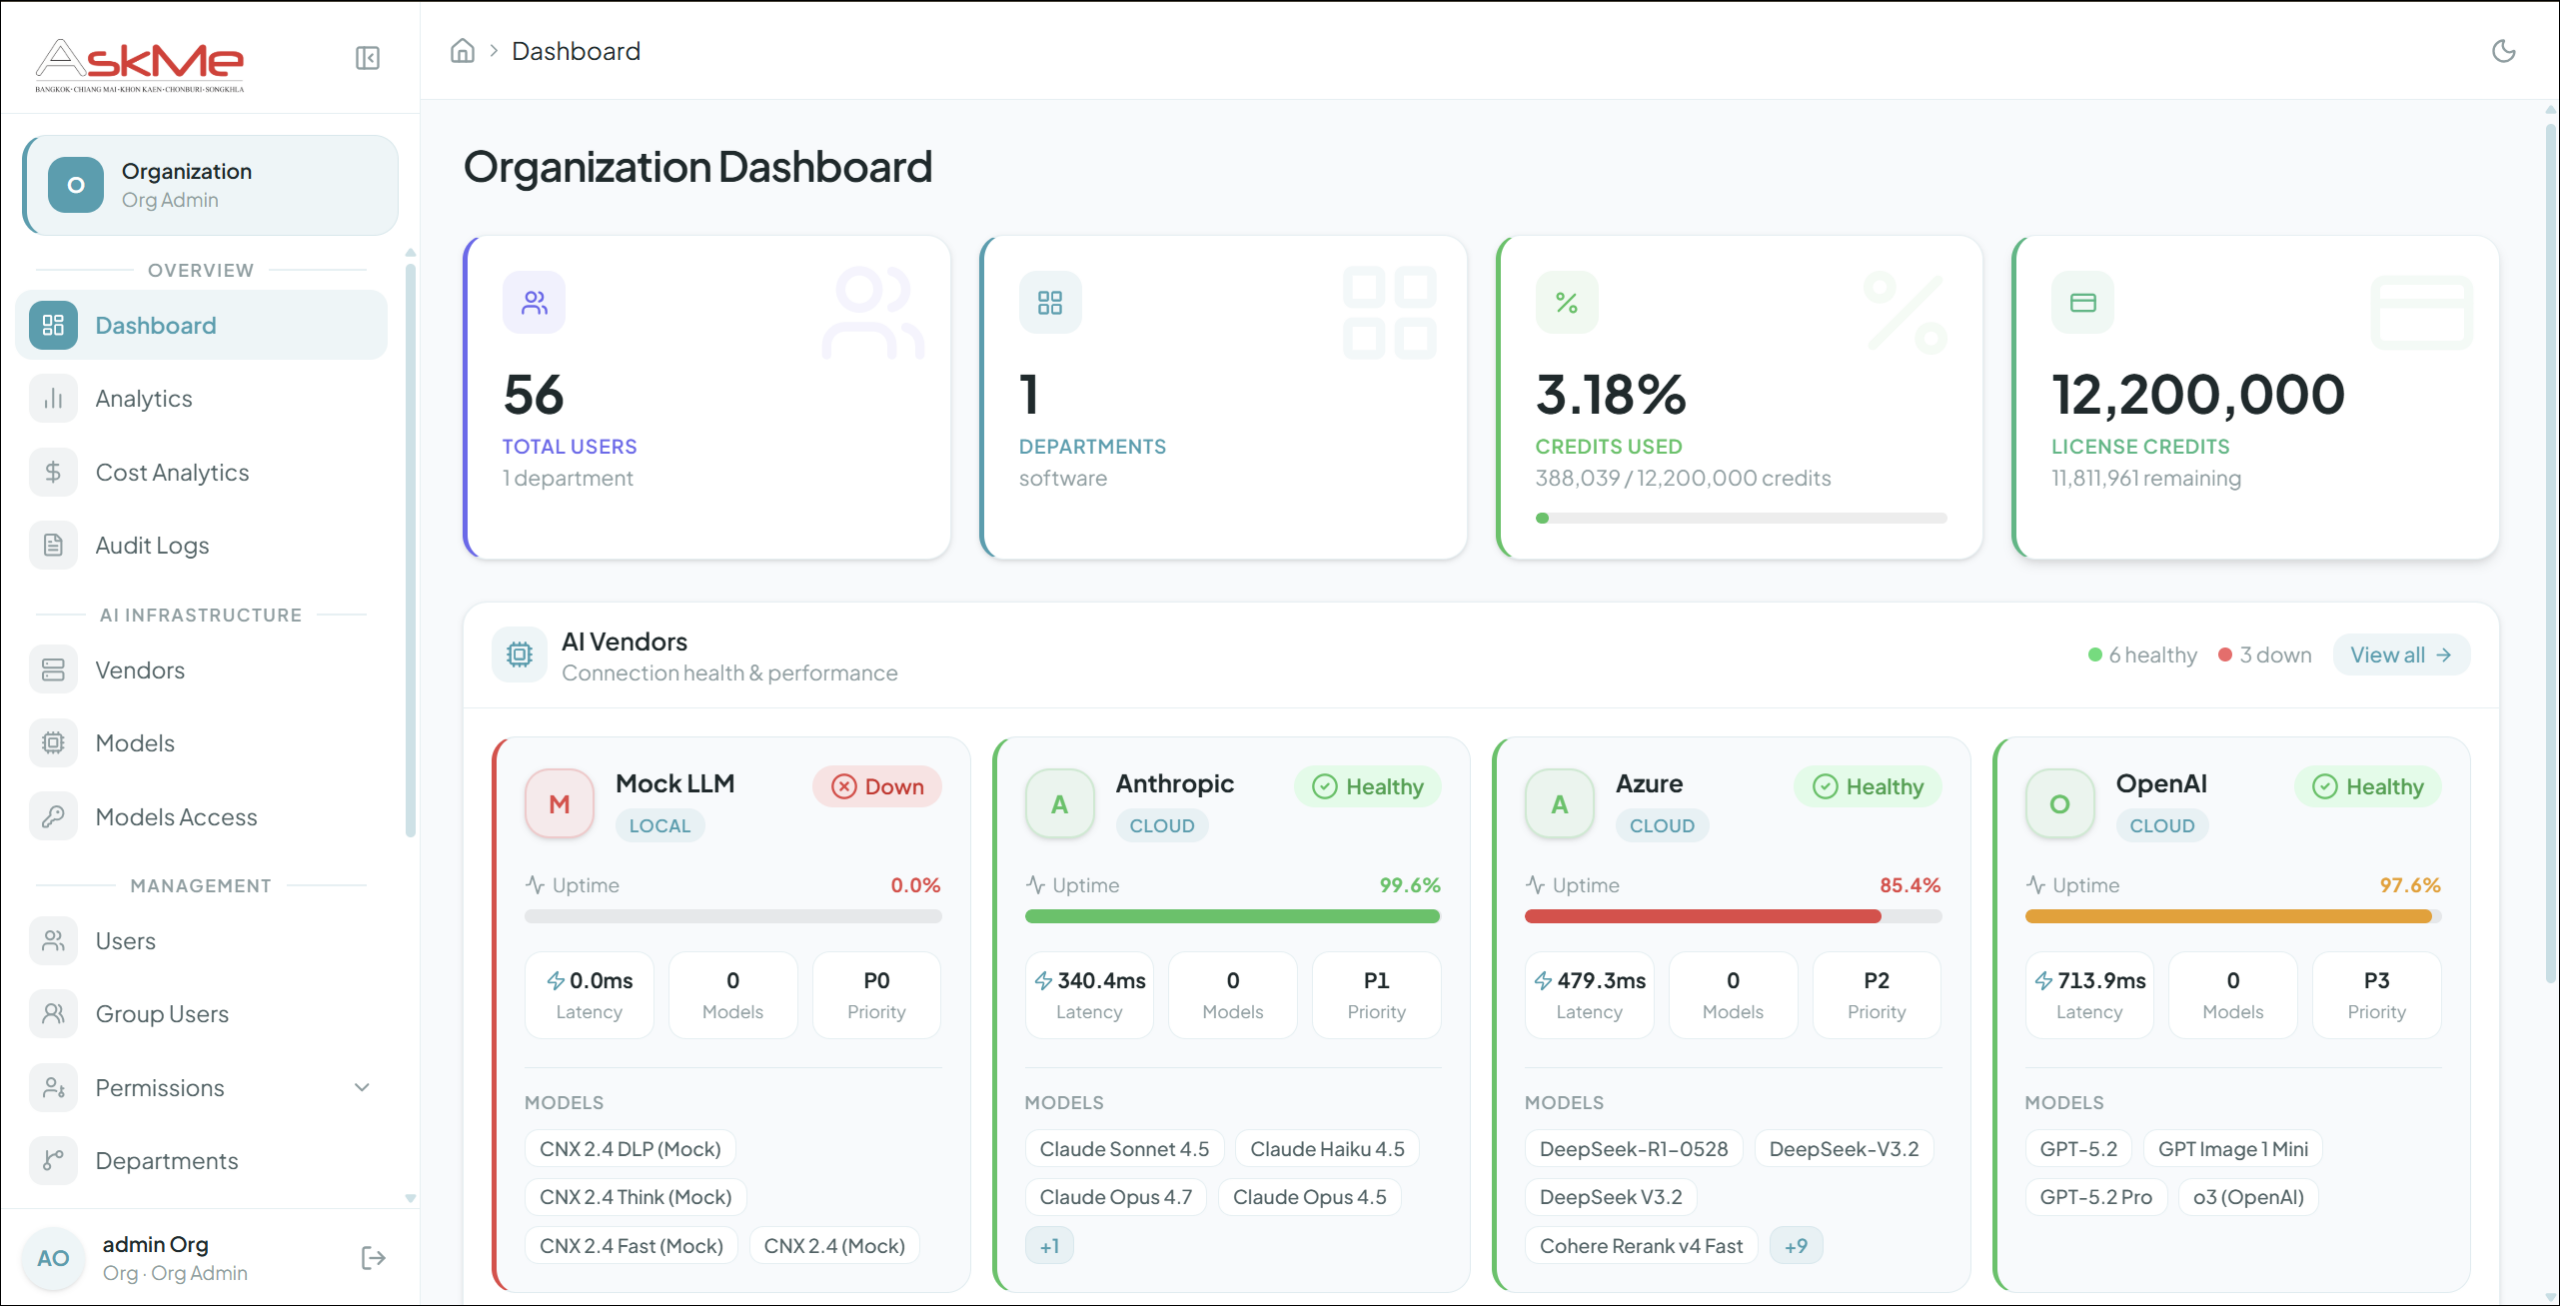2560x1306 pixels.
Task: Open the Organization switcher card
Action: point(210,185)
